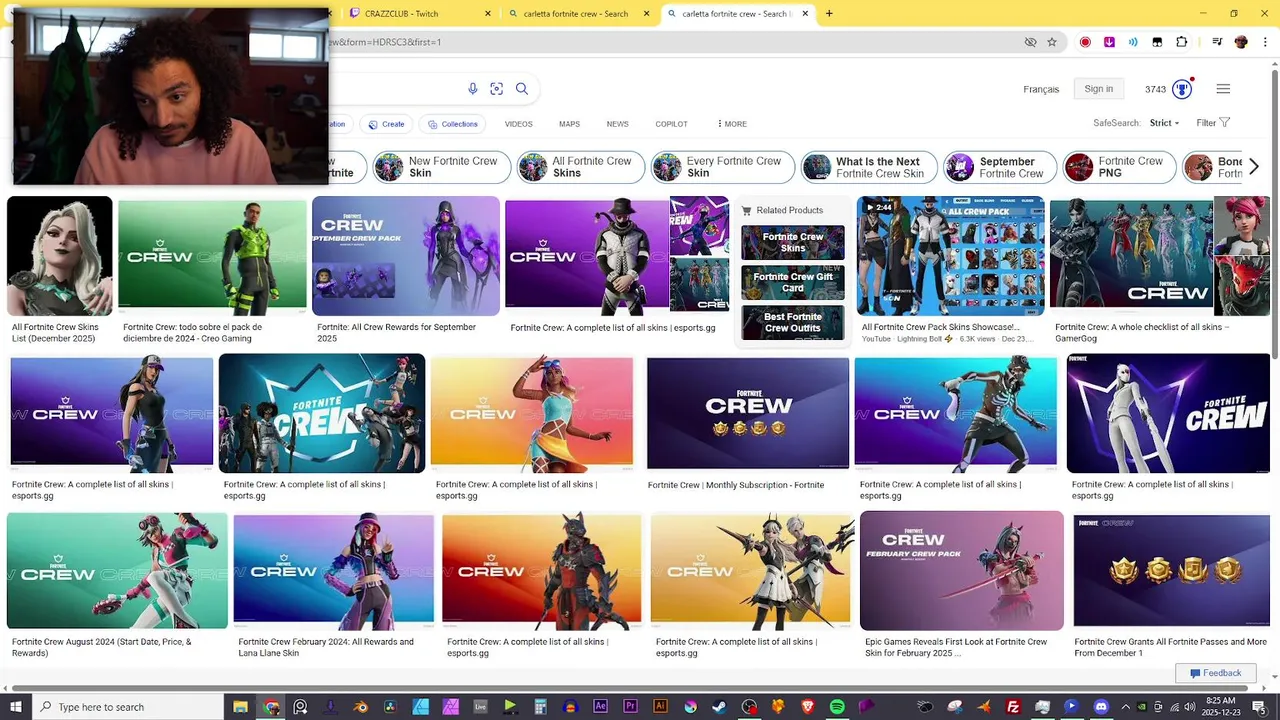This screenshot has width=1280, height=720.
Task: Click the Sign in button
Action: 1098,89
